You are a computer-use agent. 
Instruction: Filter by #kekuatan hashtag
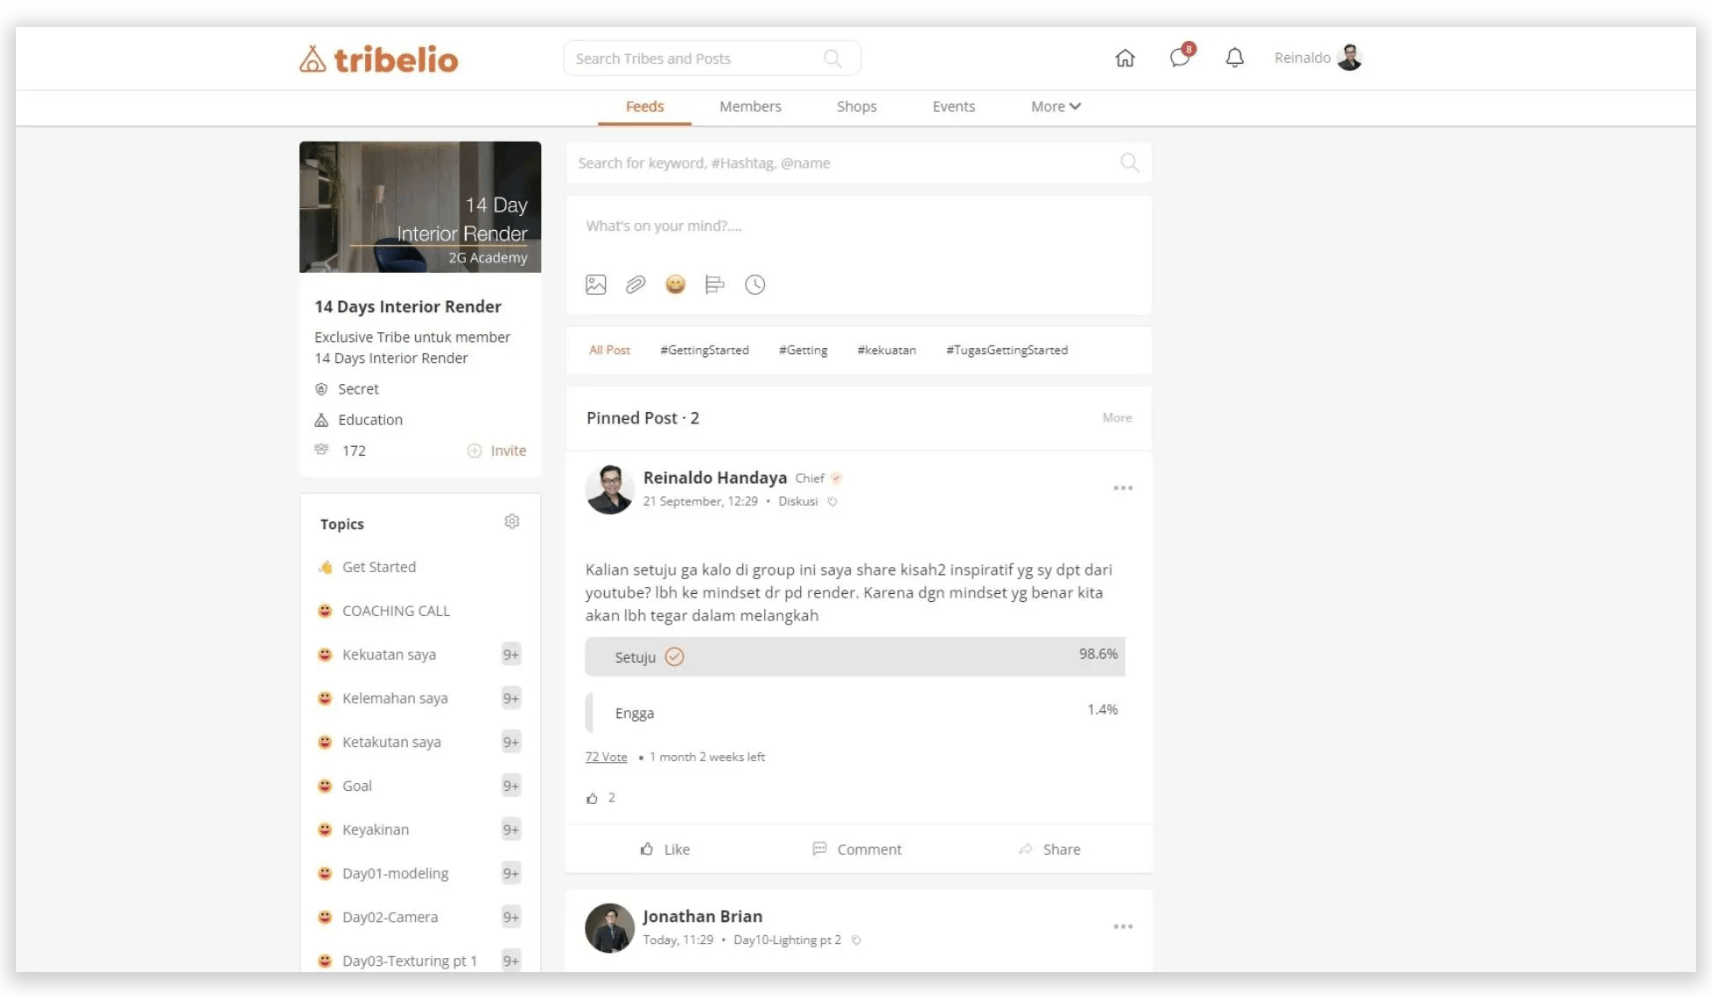tap(886, 350)
